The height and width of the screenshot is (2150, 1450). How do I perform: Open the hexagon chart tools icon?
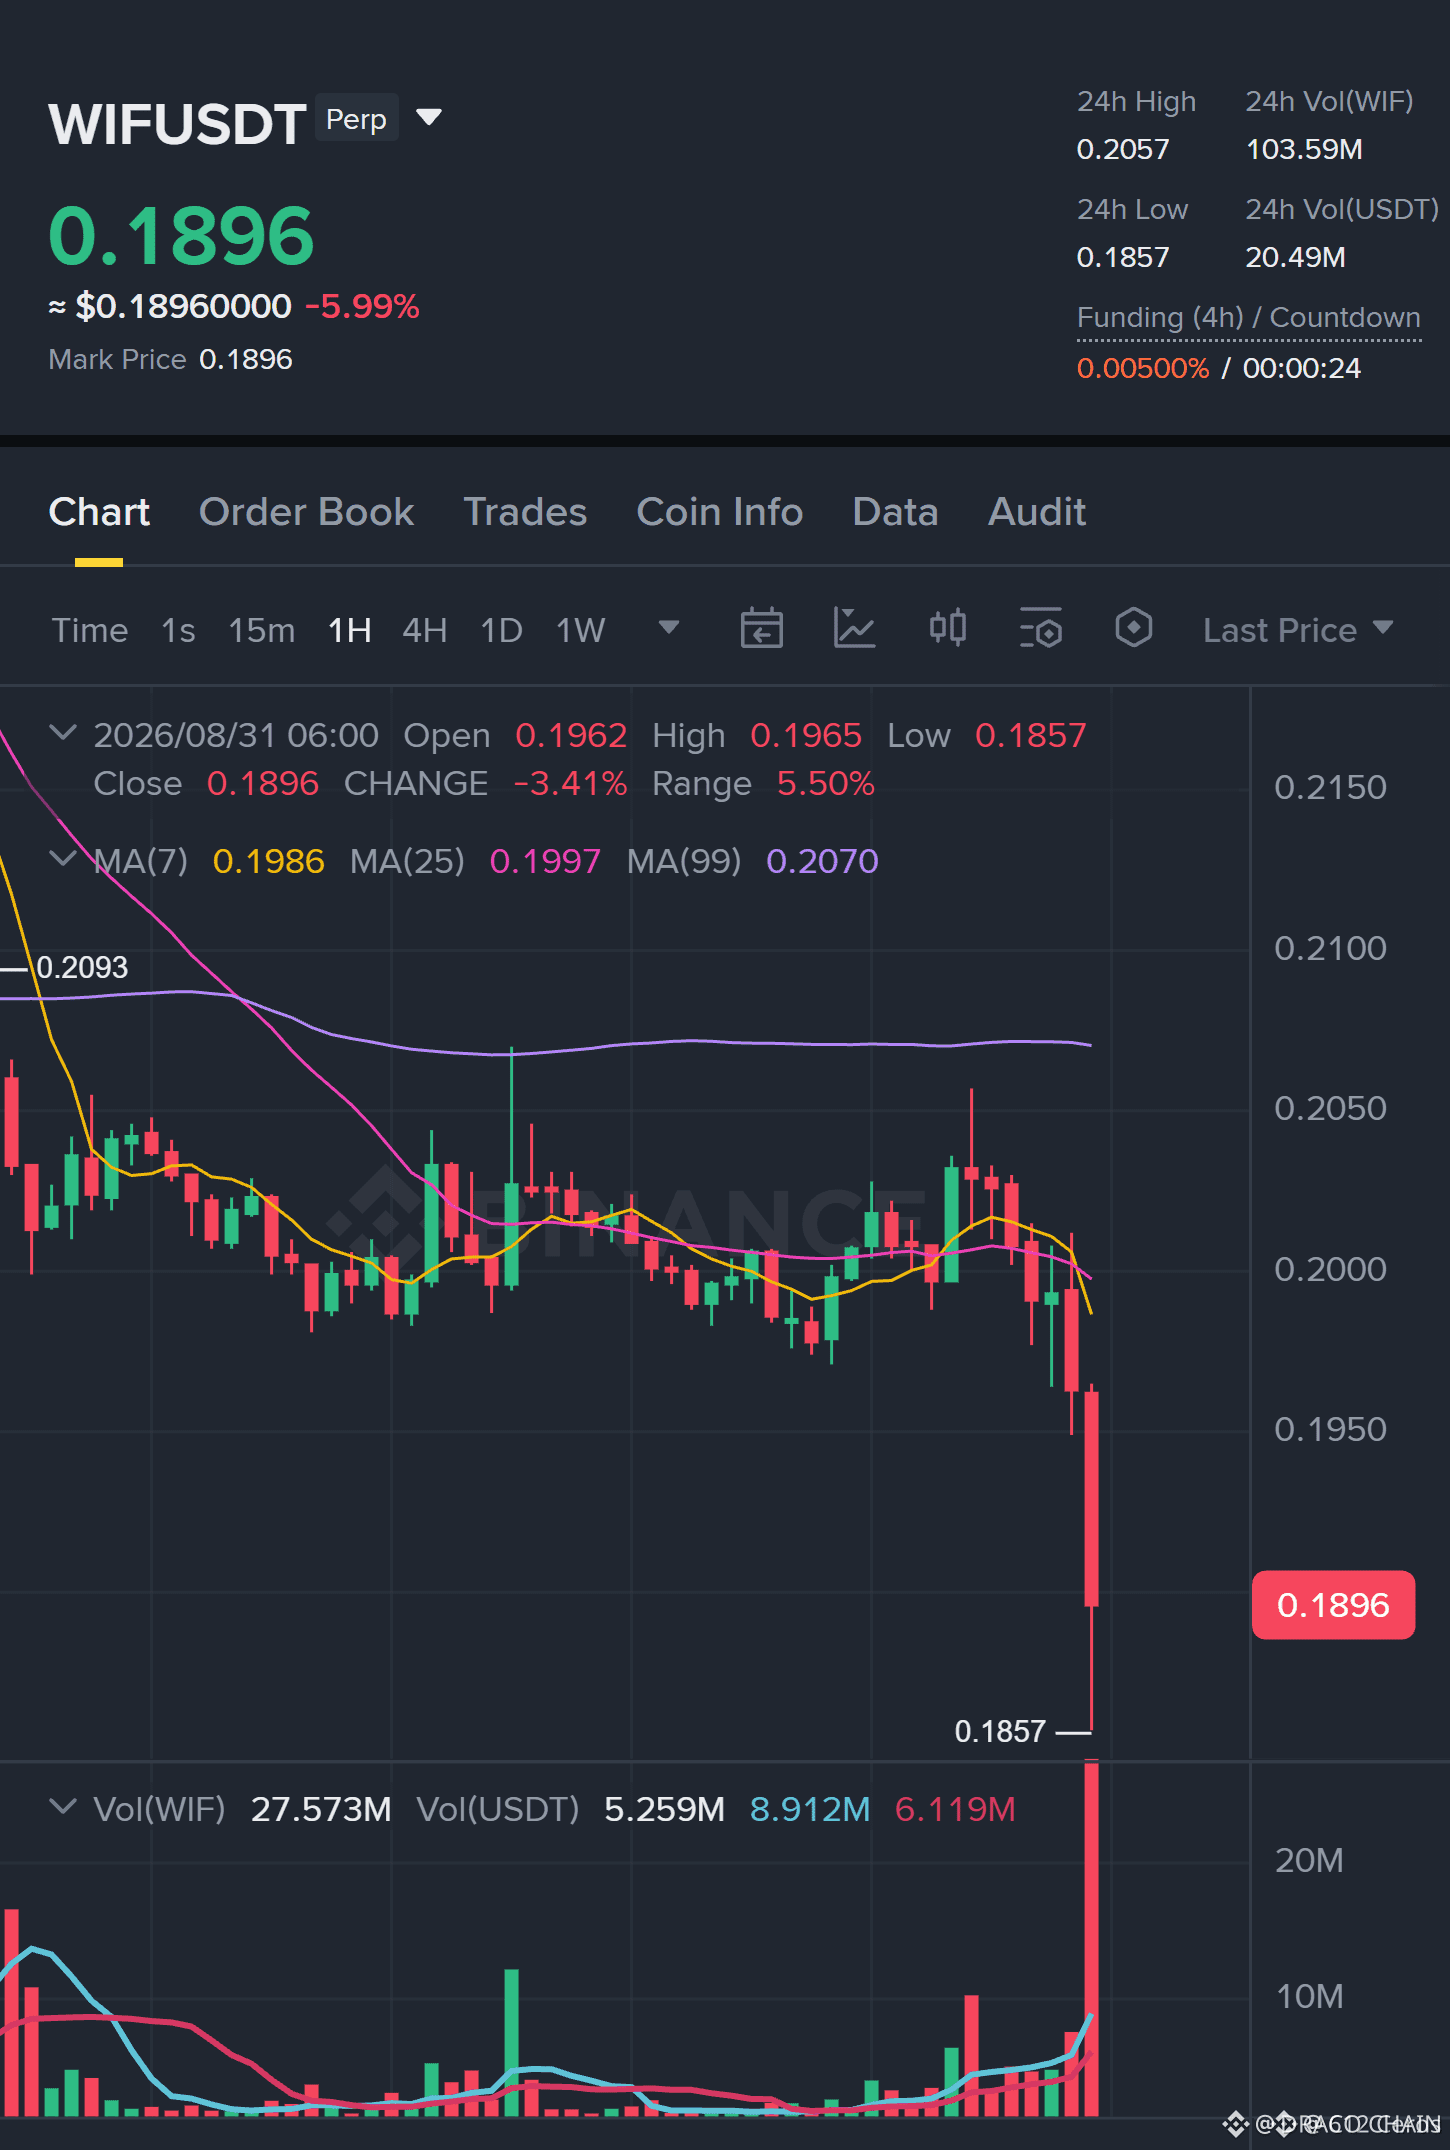click(x=1133, y=628)
